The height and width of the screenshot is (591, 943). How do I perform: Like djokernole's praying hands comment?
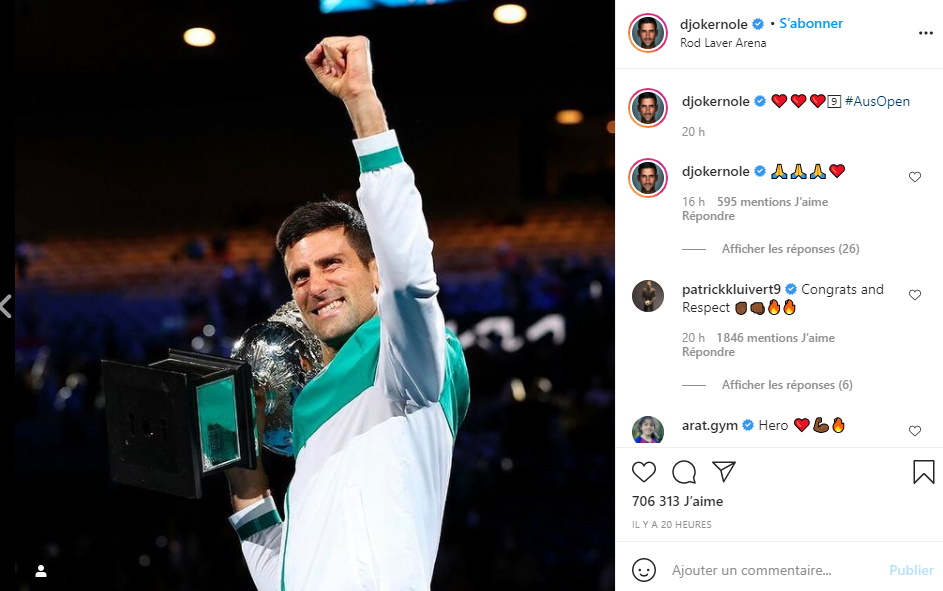click(x=915, y=177)
